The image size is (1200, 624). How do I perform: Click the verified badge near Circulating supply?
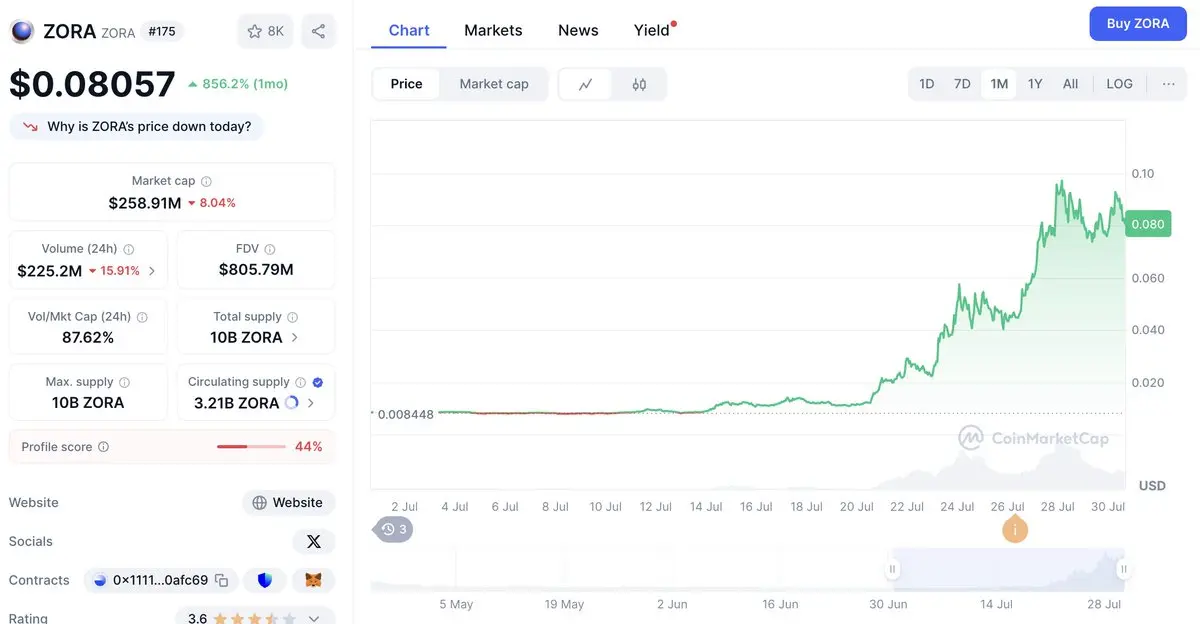click(317, 382)
